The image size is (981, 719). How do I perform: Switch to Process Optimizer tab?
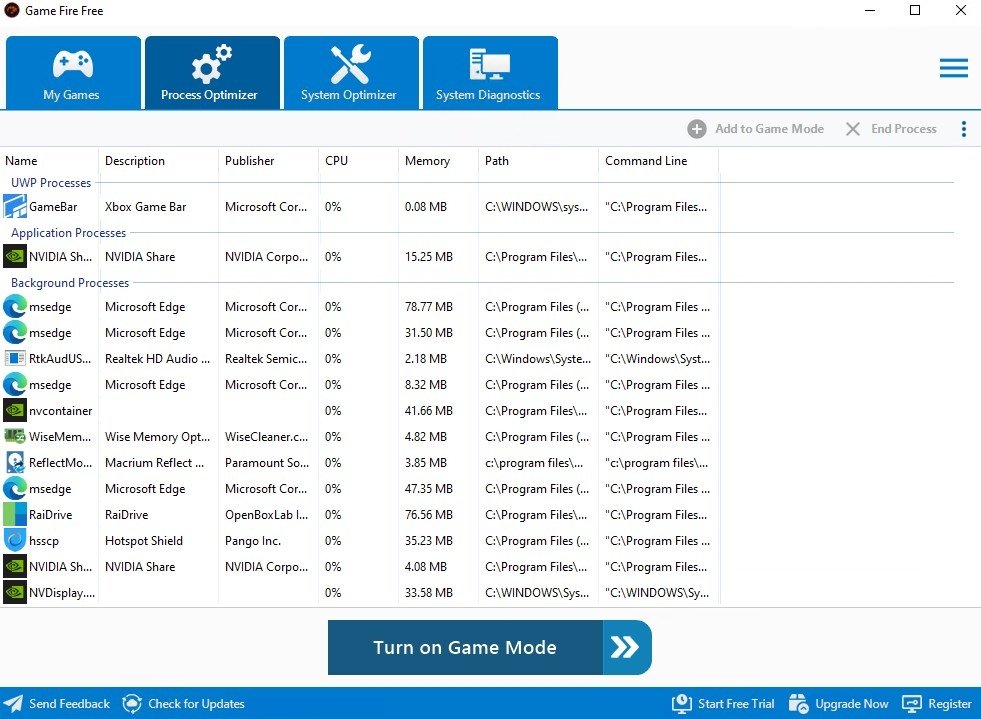pyautogui.click(x=212, y=73)
